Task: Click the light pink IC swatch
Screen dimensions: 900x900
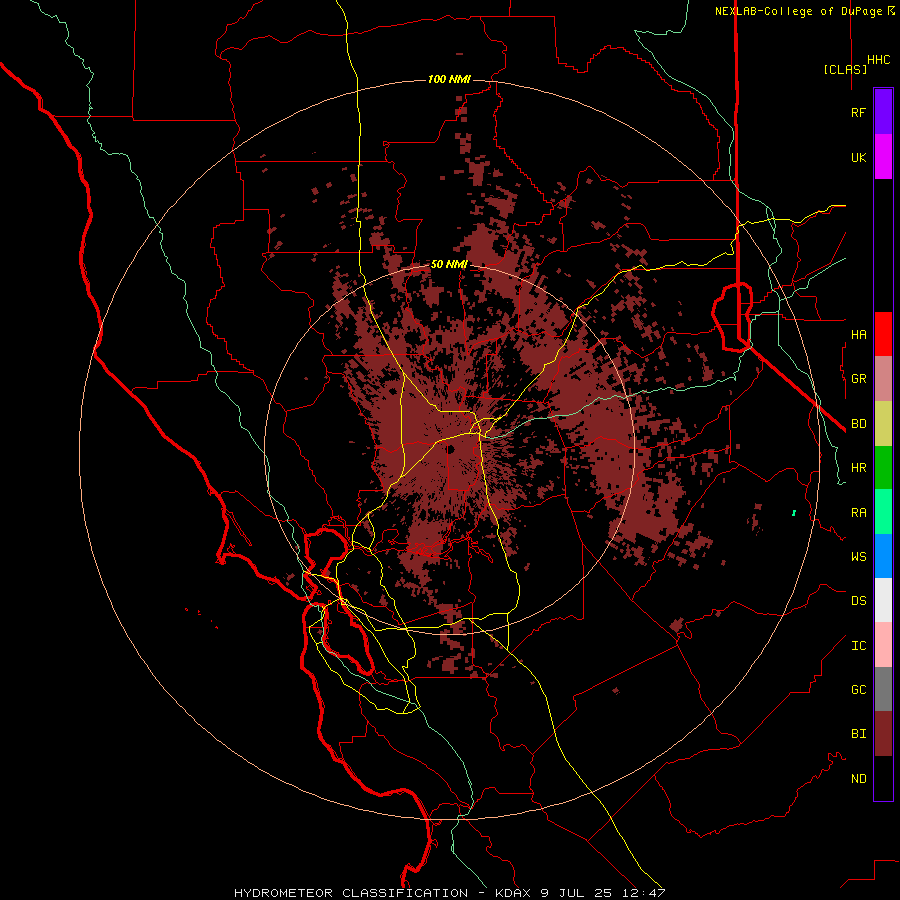Action: 883,645
